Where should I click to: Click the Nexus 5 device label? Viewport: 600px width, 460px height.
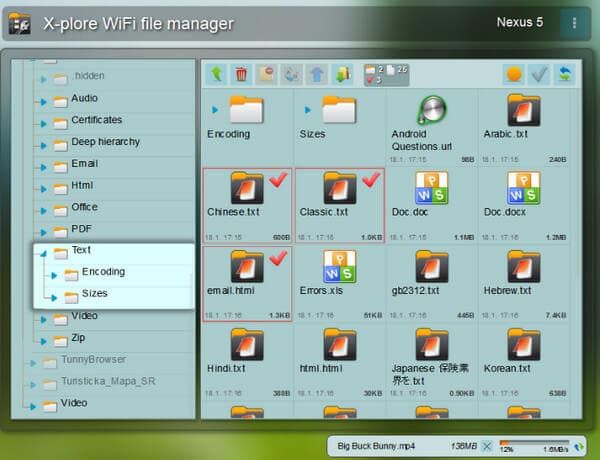tap(520, 22)
